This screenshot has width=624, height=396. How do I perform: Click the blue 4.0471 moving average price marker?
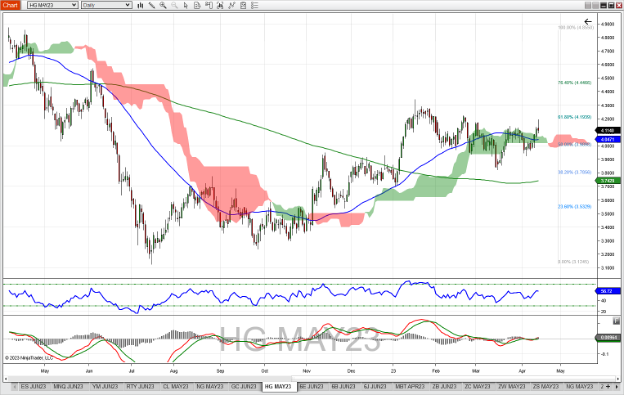[x=608, y=140]
